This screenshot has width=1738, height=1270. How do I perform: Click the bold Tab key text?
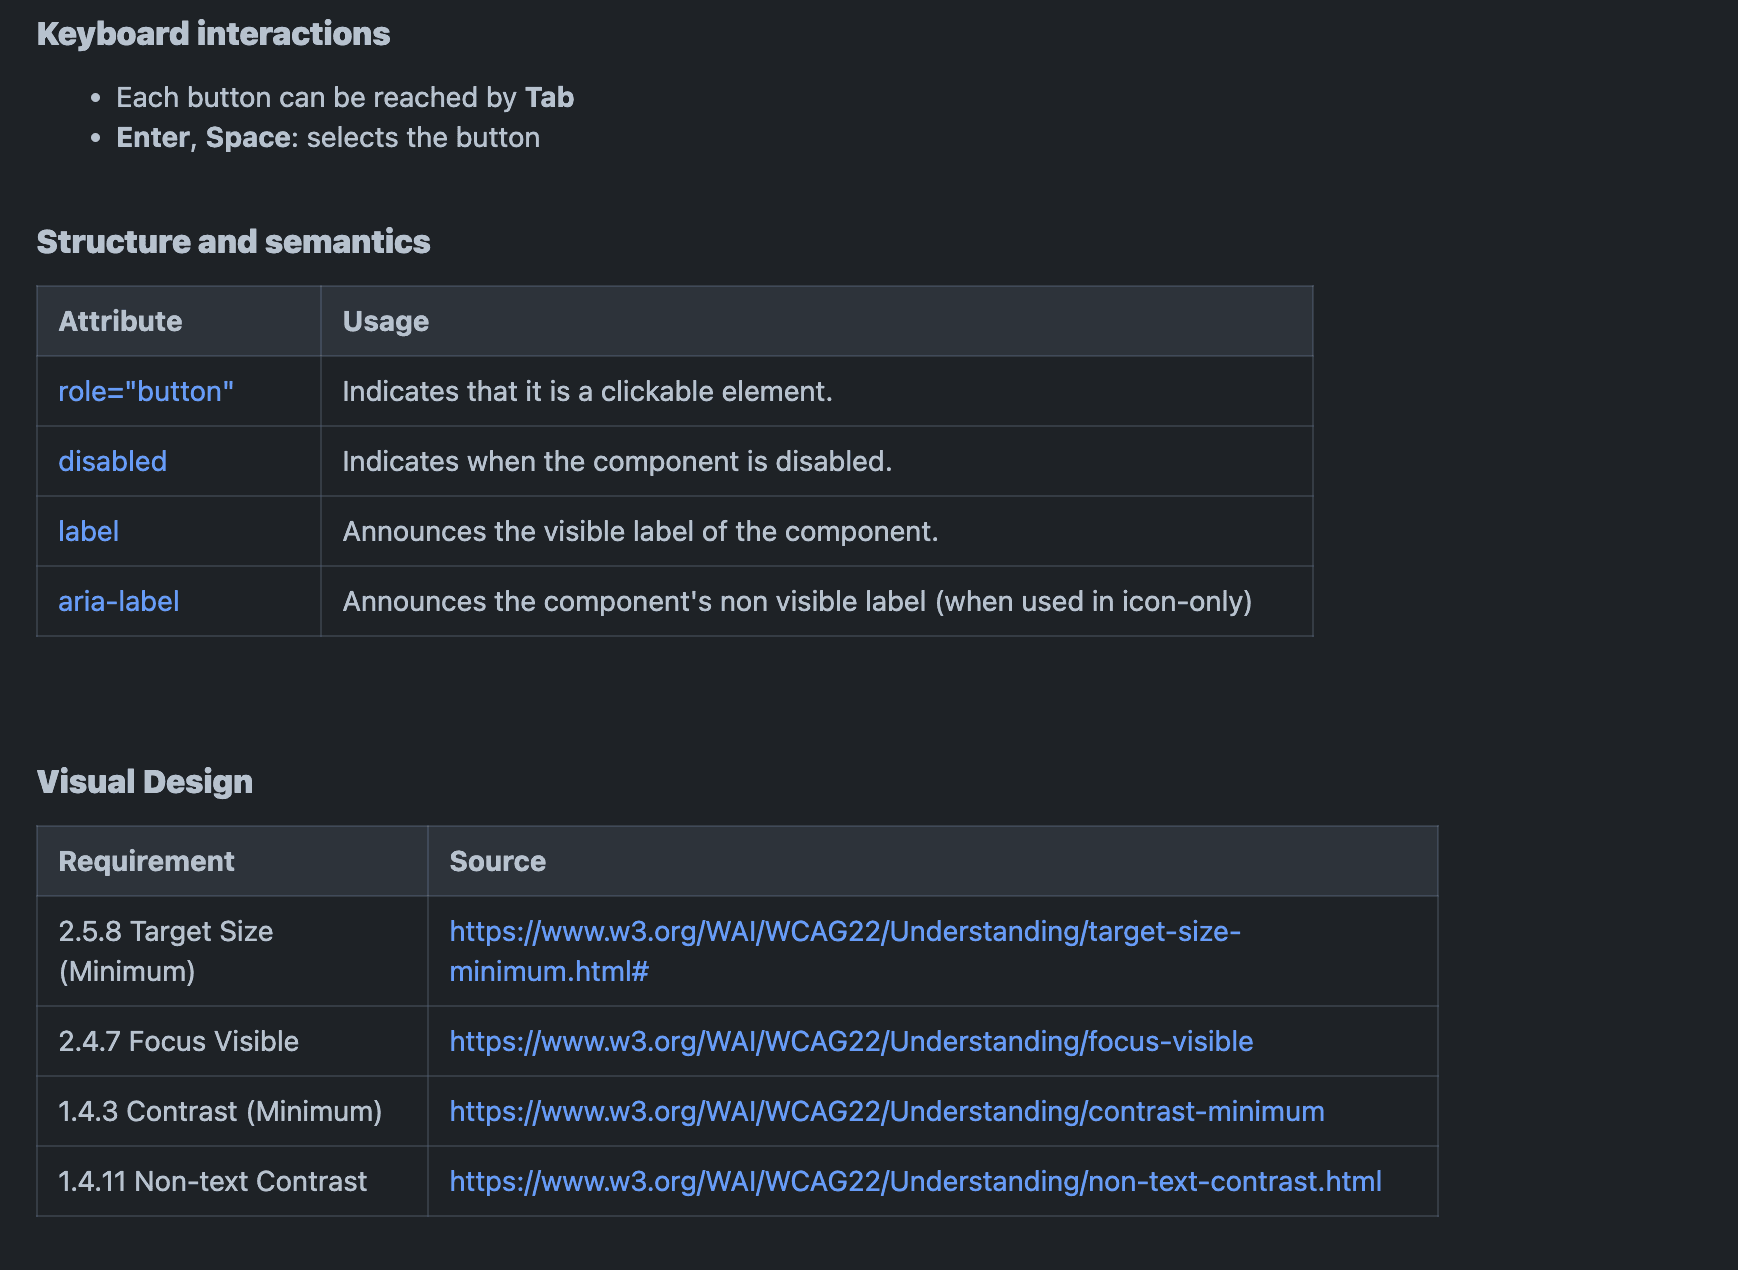click(x=549, y=97)
